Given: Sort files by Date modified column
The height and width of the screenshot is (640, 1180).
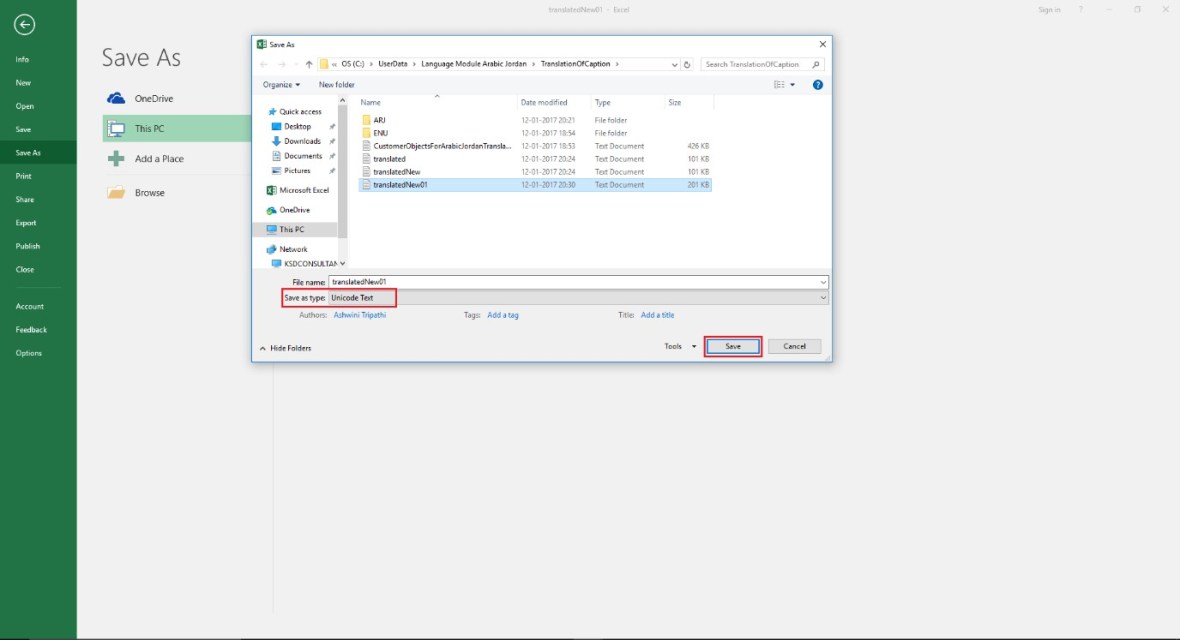Looking at the screenshot, I should (x=544, y=103).
